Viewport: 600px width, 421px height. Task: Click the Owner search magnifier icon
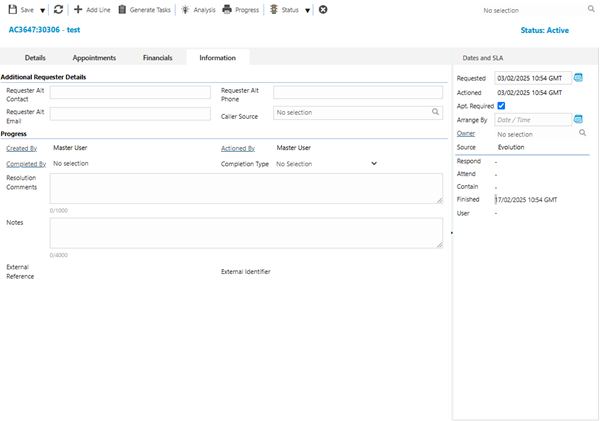coord(582,133)
